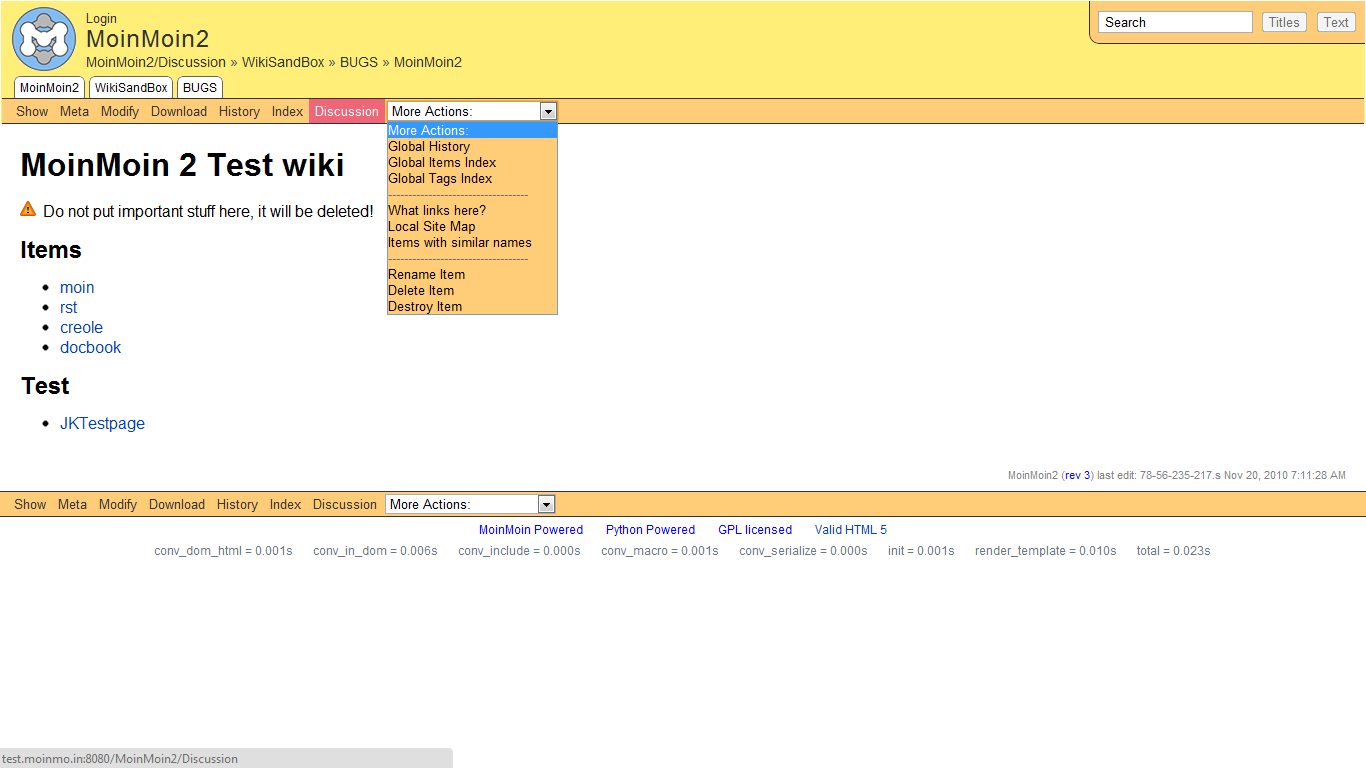Viewport: 1366px width, 768px height.
Task: Focus the Search input field
Action: pyautogui.click(x=1175, y=22)
